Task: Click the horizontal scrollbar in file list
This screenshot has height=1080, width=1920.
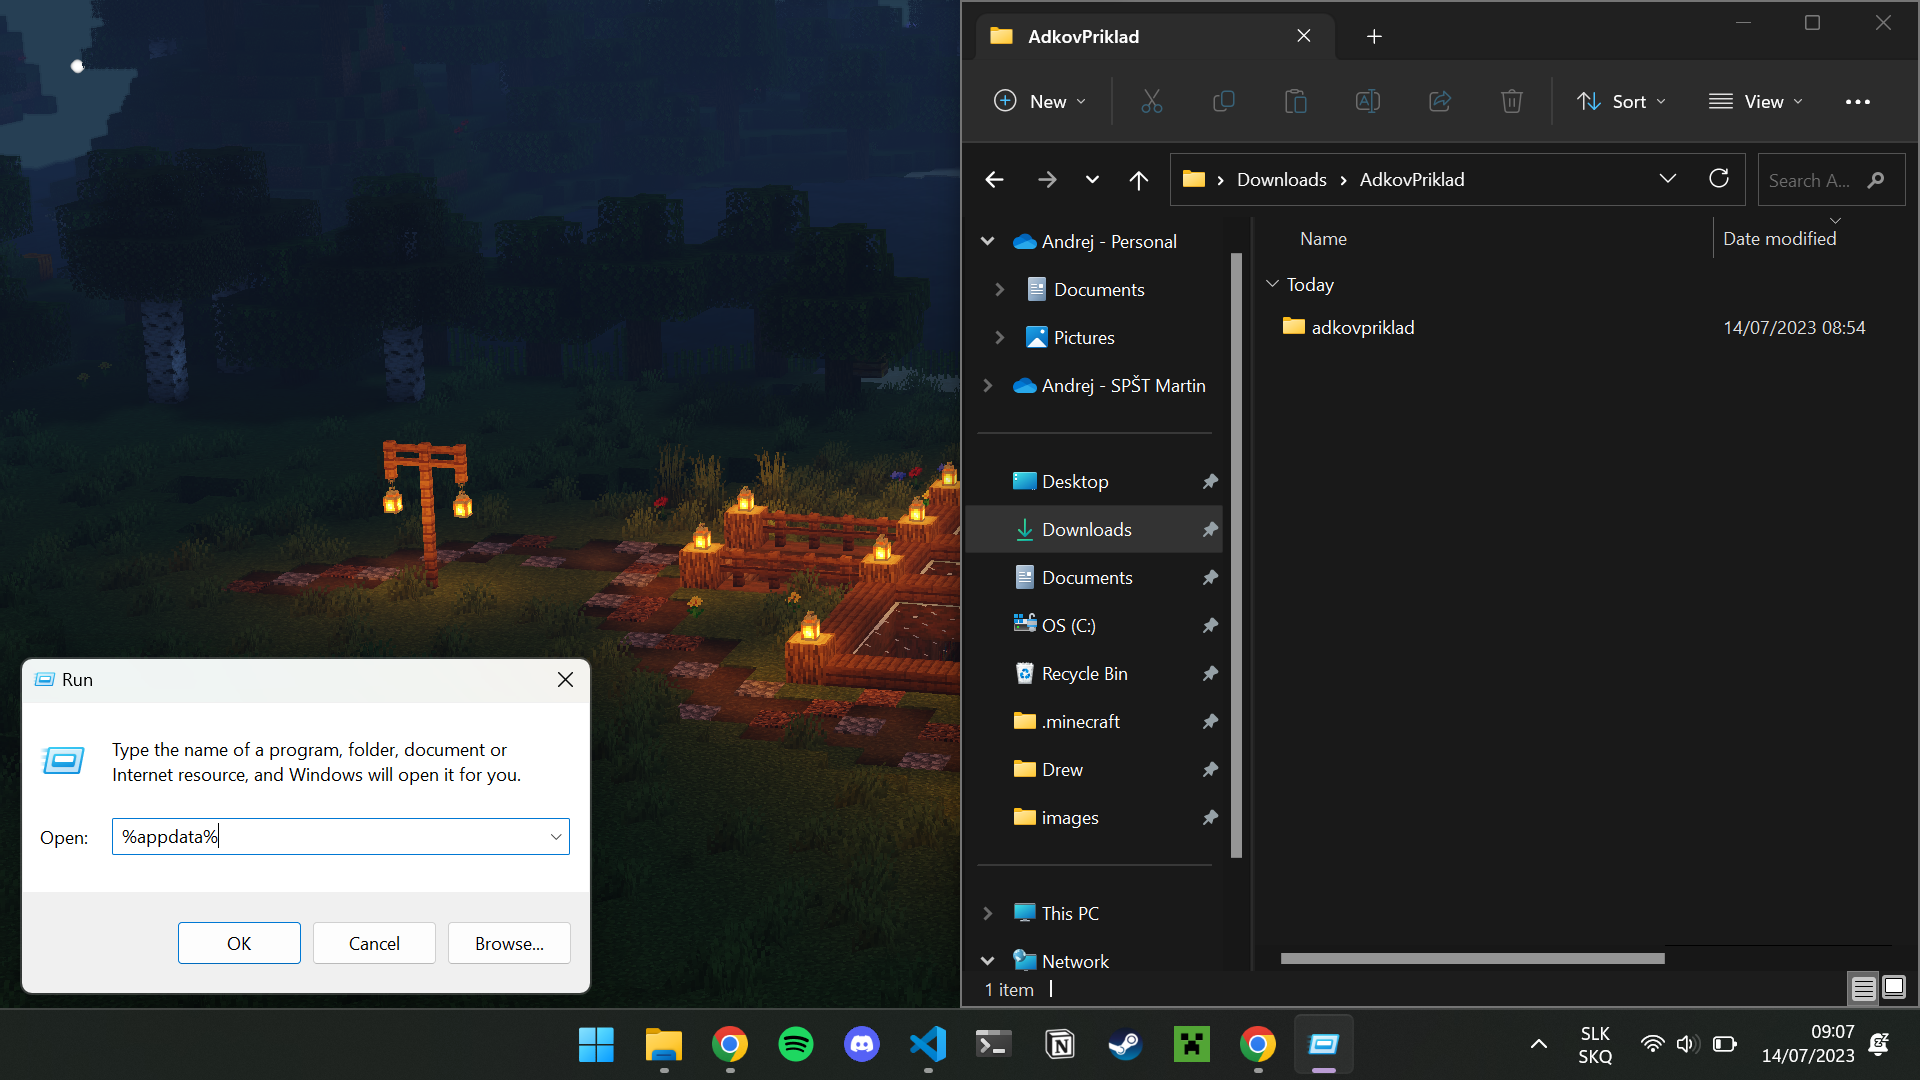Action: point(1472,958)
